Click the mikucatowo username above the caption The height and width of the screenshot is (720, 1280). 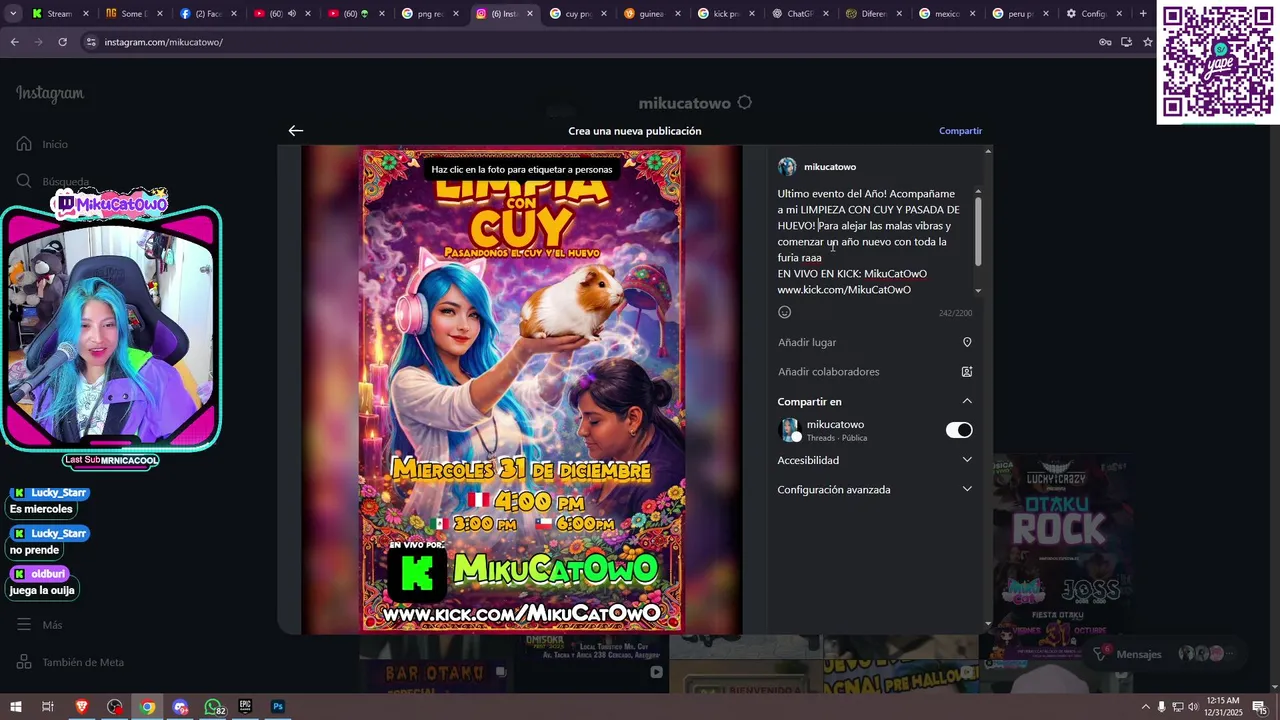(x=830, y=167)
